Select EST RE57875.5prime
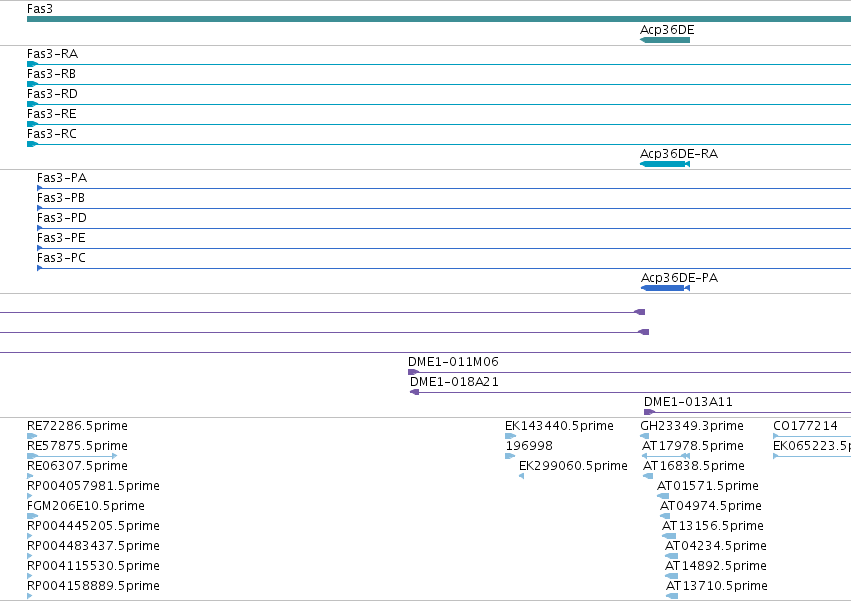The image size is (851, 601). click(77, 446)
